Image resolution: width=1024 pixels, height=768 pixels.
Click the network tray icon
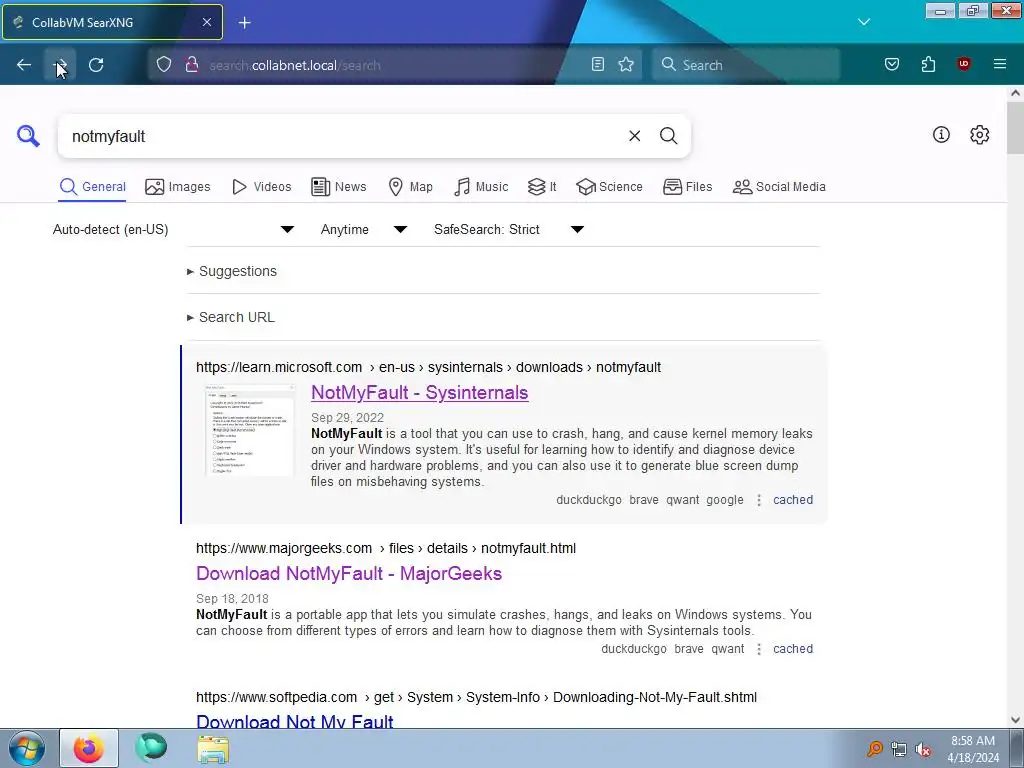click(x=899, y=749)
